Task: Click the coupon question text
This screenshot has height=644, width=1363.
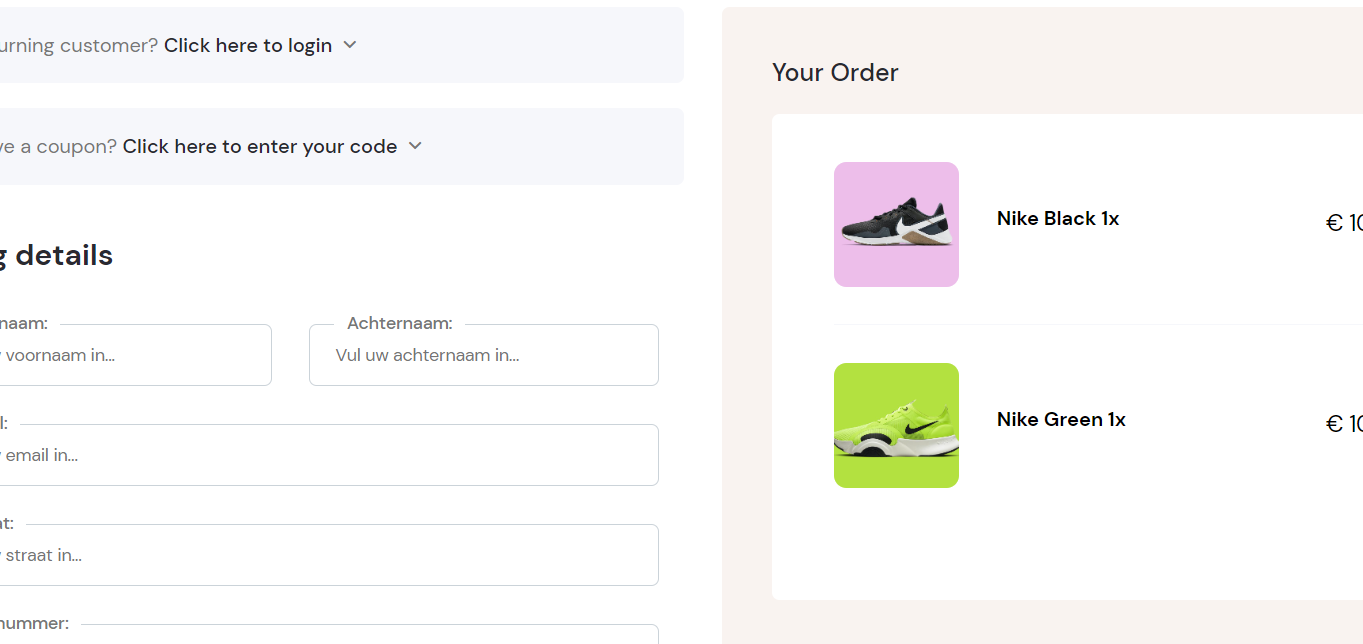Action: (x=58, y=146)
